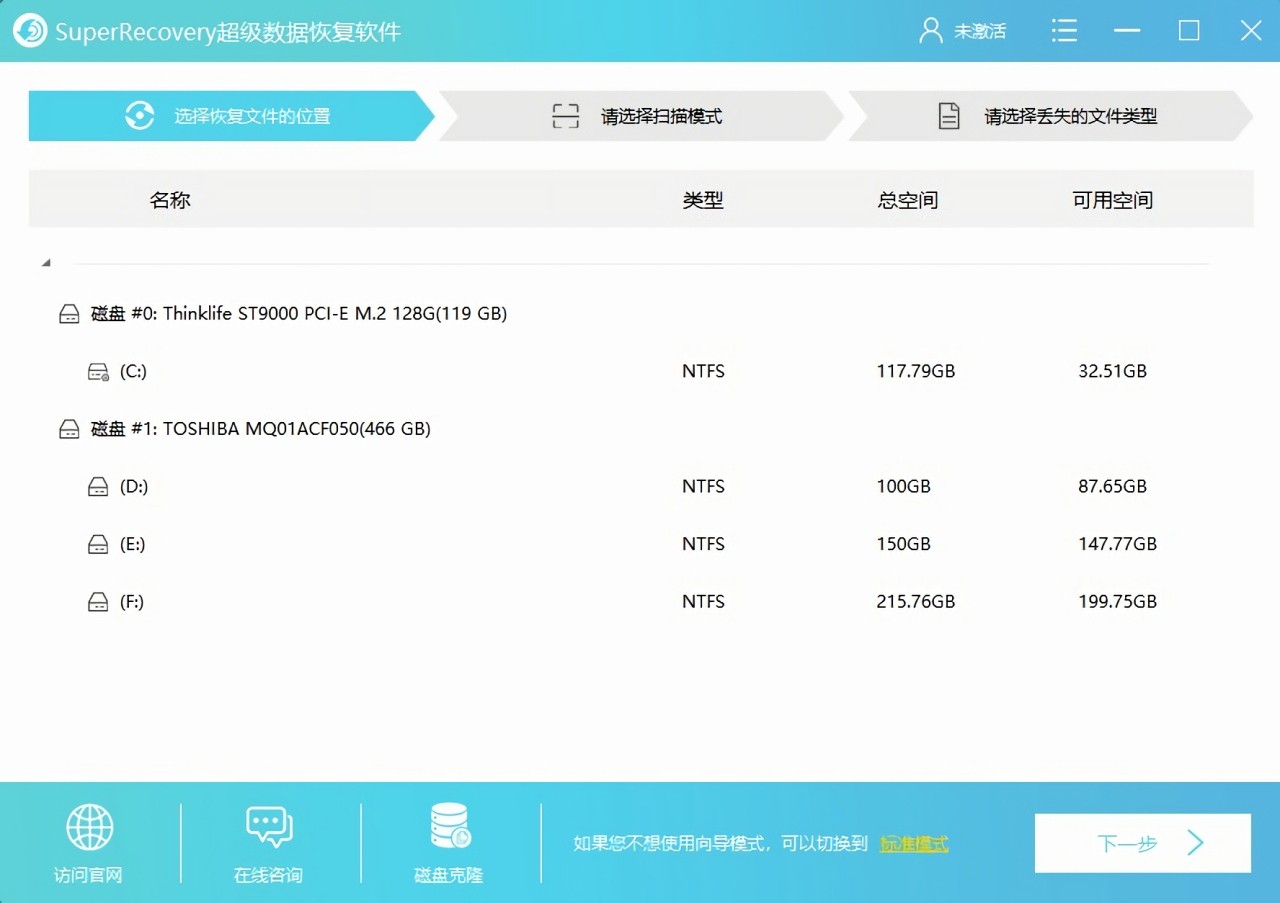The height and width of the screenshot is (903, 1280).
Task: Click the 在线咨询 chat icon
Action: pyautogui.click(x=268, y=828)
